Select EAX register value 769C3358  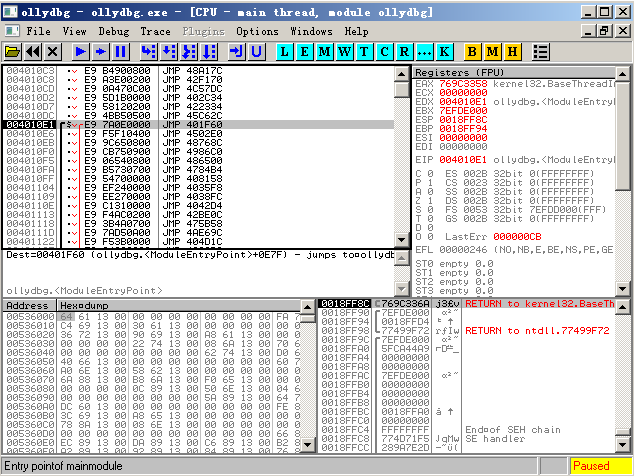[x=463, y=84]
